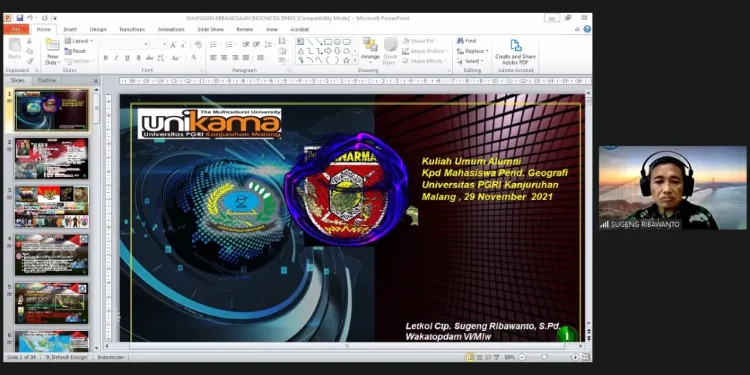Open the Arrange dropdown

(370, 50)
